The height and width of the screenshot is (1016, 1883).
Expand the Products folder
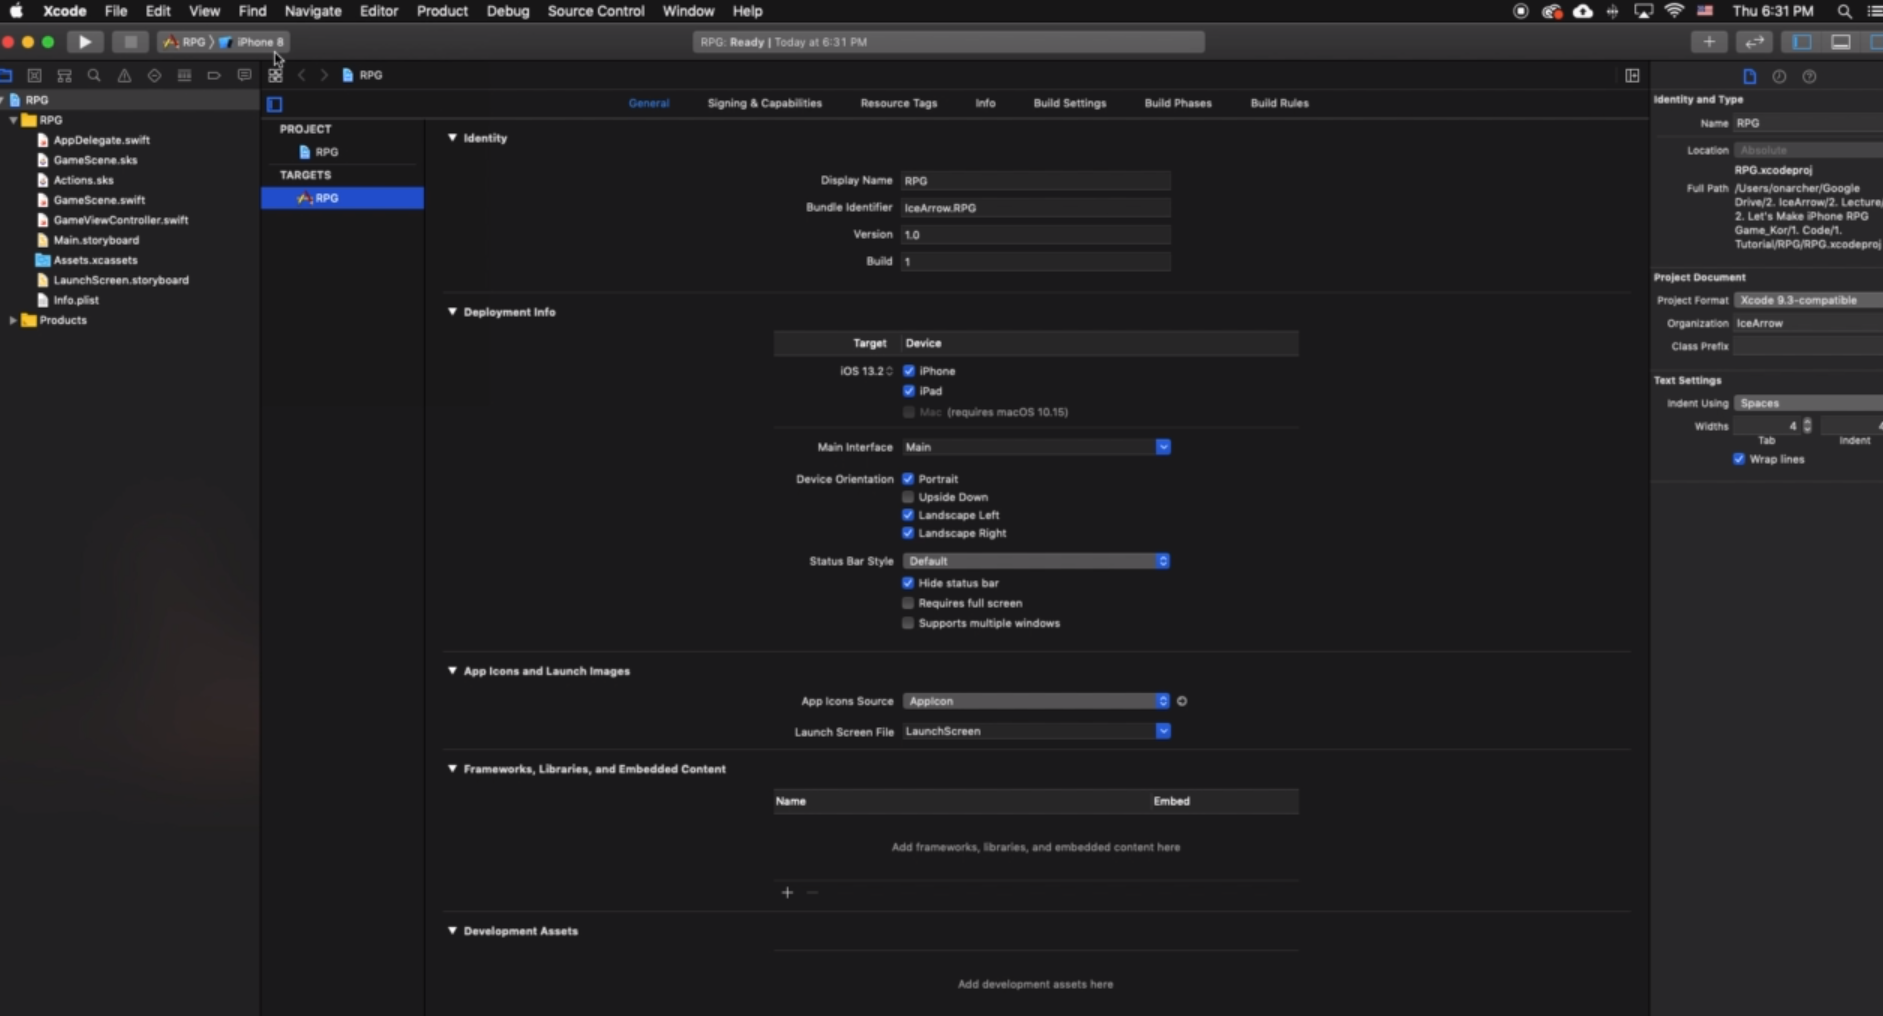[x=13, y=320]
